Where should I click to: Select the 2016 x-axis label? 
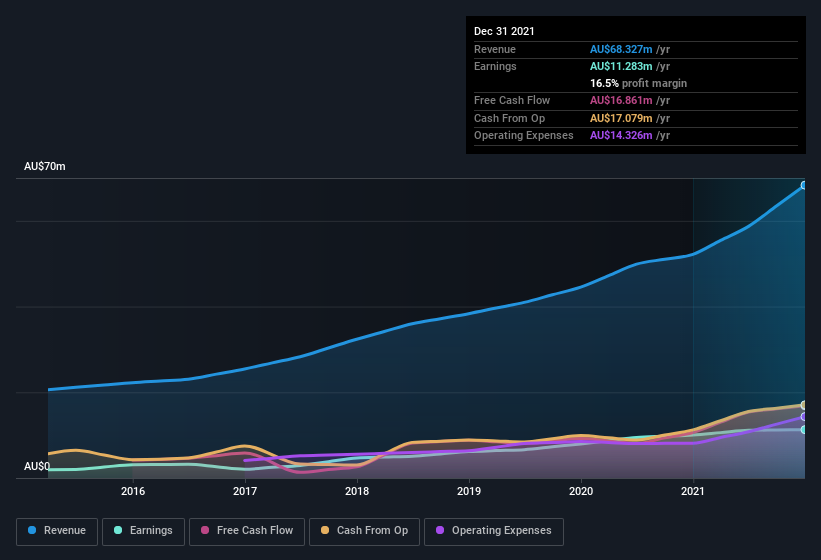click(133, 491)
